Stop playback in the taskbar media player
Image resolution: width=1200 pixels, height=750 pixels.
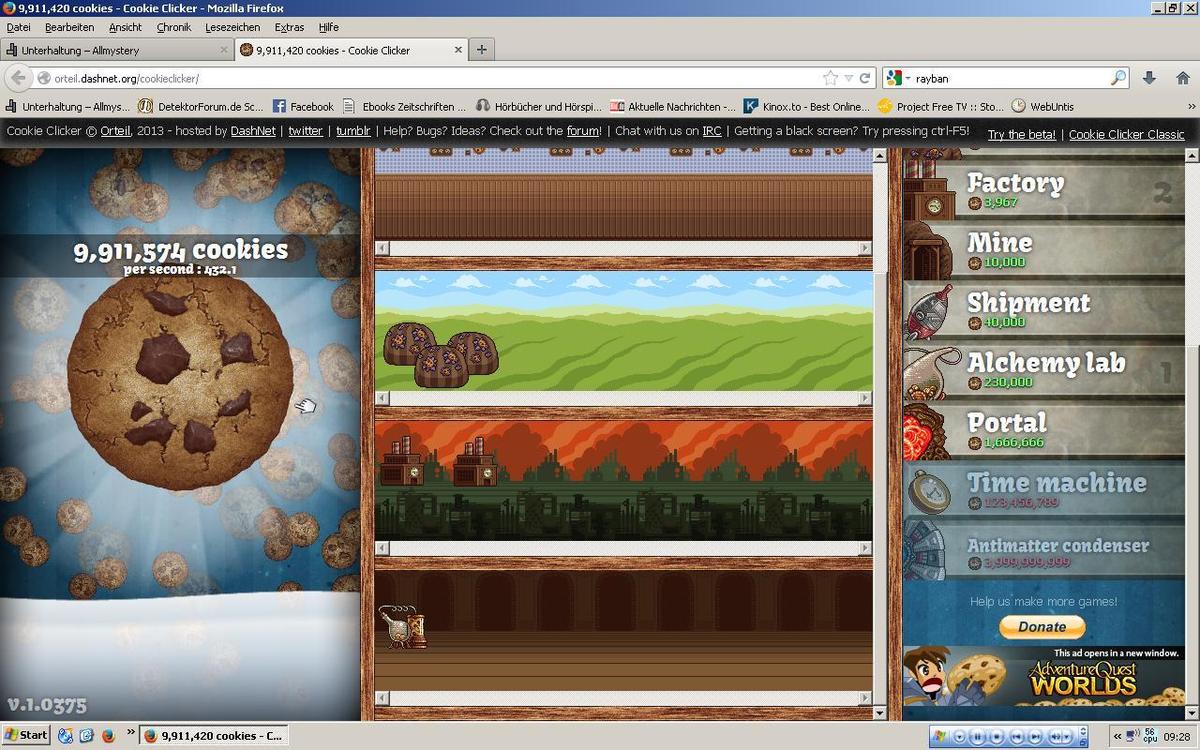[x=998, y=736]
